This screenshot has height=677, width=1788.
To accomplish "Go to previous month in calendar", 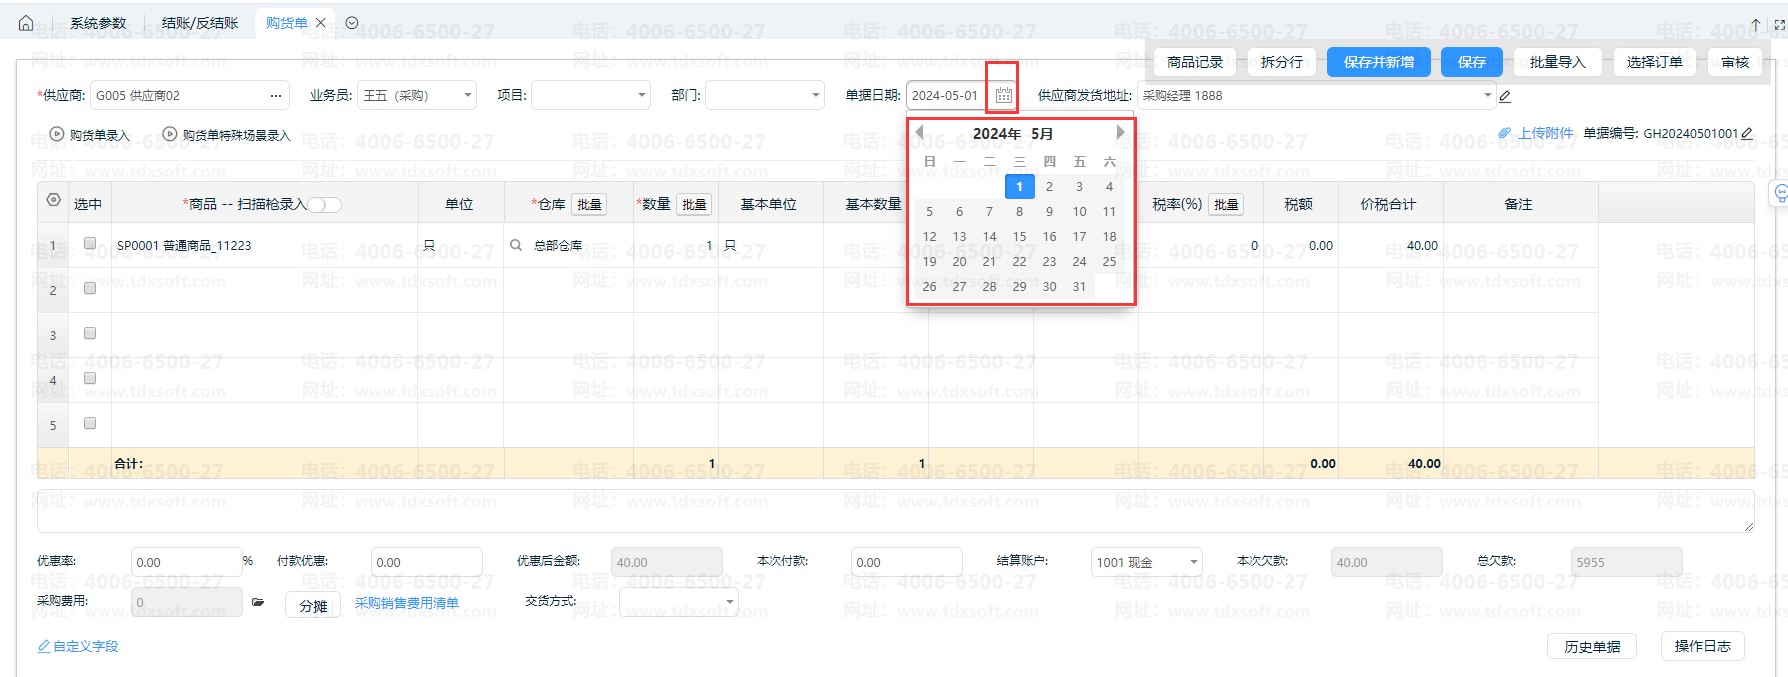I will click(919, 132).
